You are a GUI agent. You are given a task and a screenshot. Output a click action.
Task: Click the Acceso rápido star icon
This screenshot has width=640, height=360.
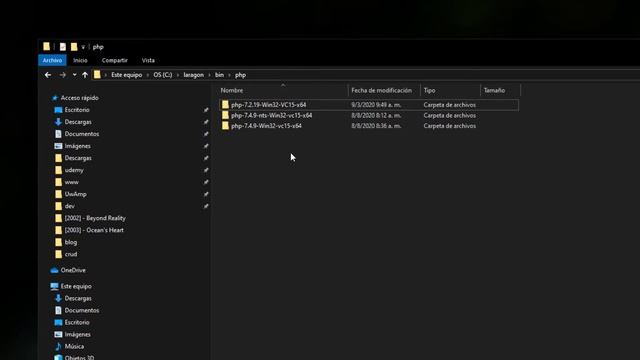coord(55,98)
